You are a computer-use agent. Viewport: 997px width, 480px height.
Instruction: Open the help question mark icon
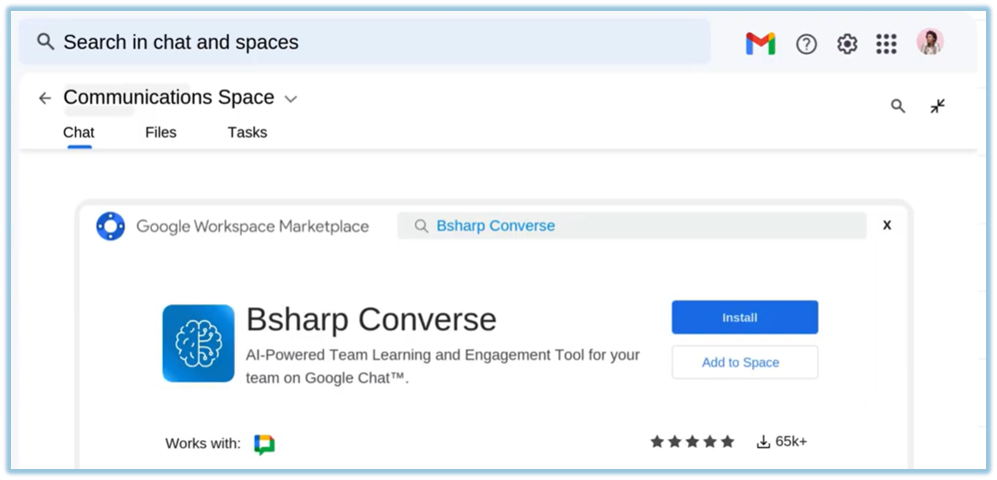[806, 44]
